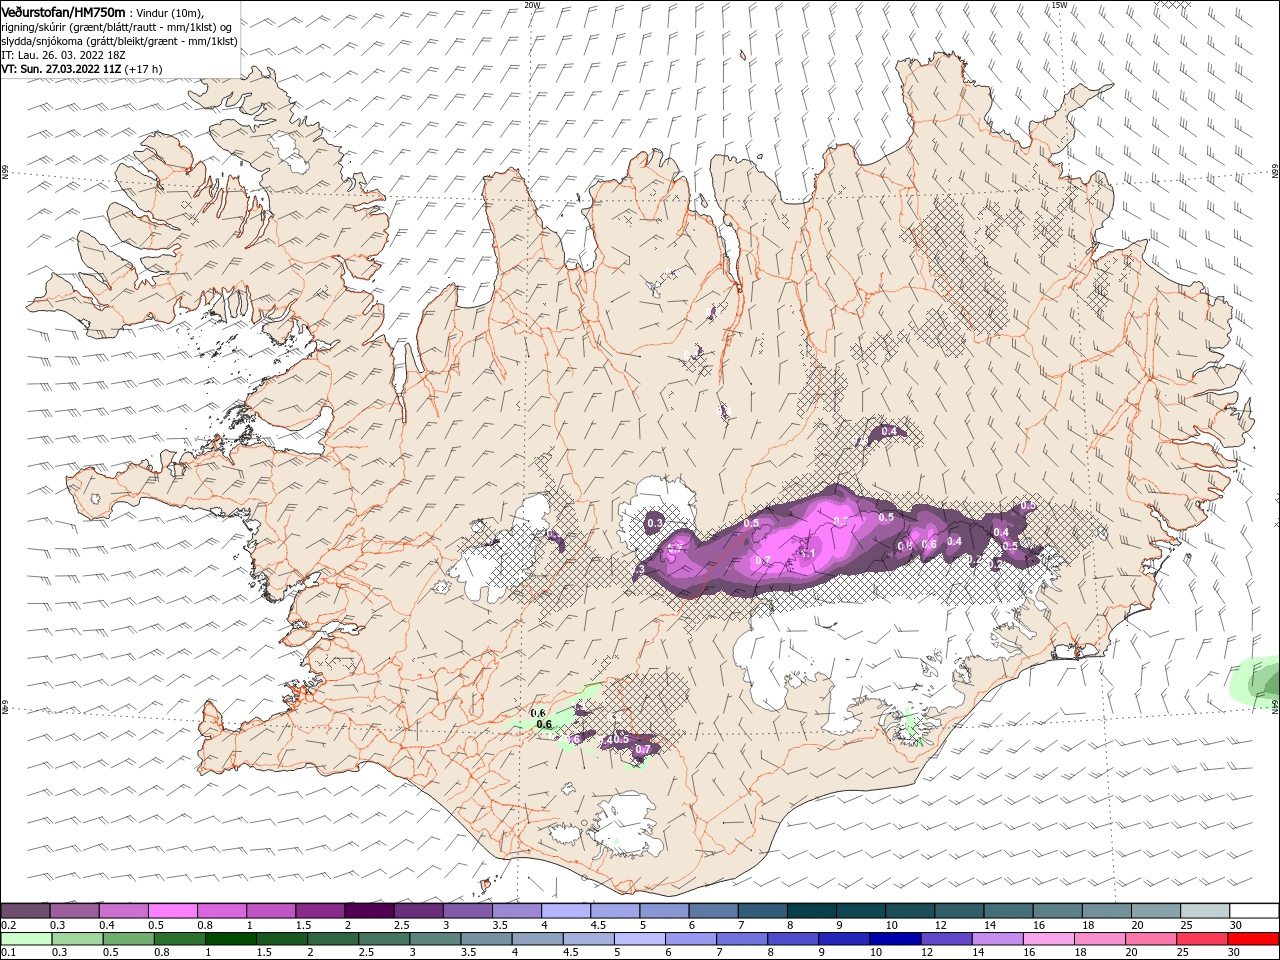Pick the top legend swatch between 25 and 30
This screenshot has width=1280, height=960.
pos(1205,910)
